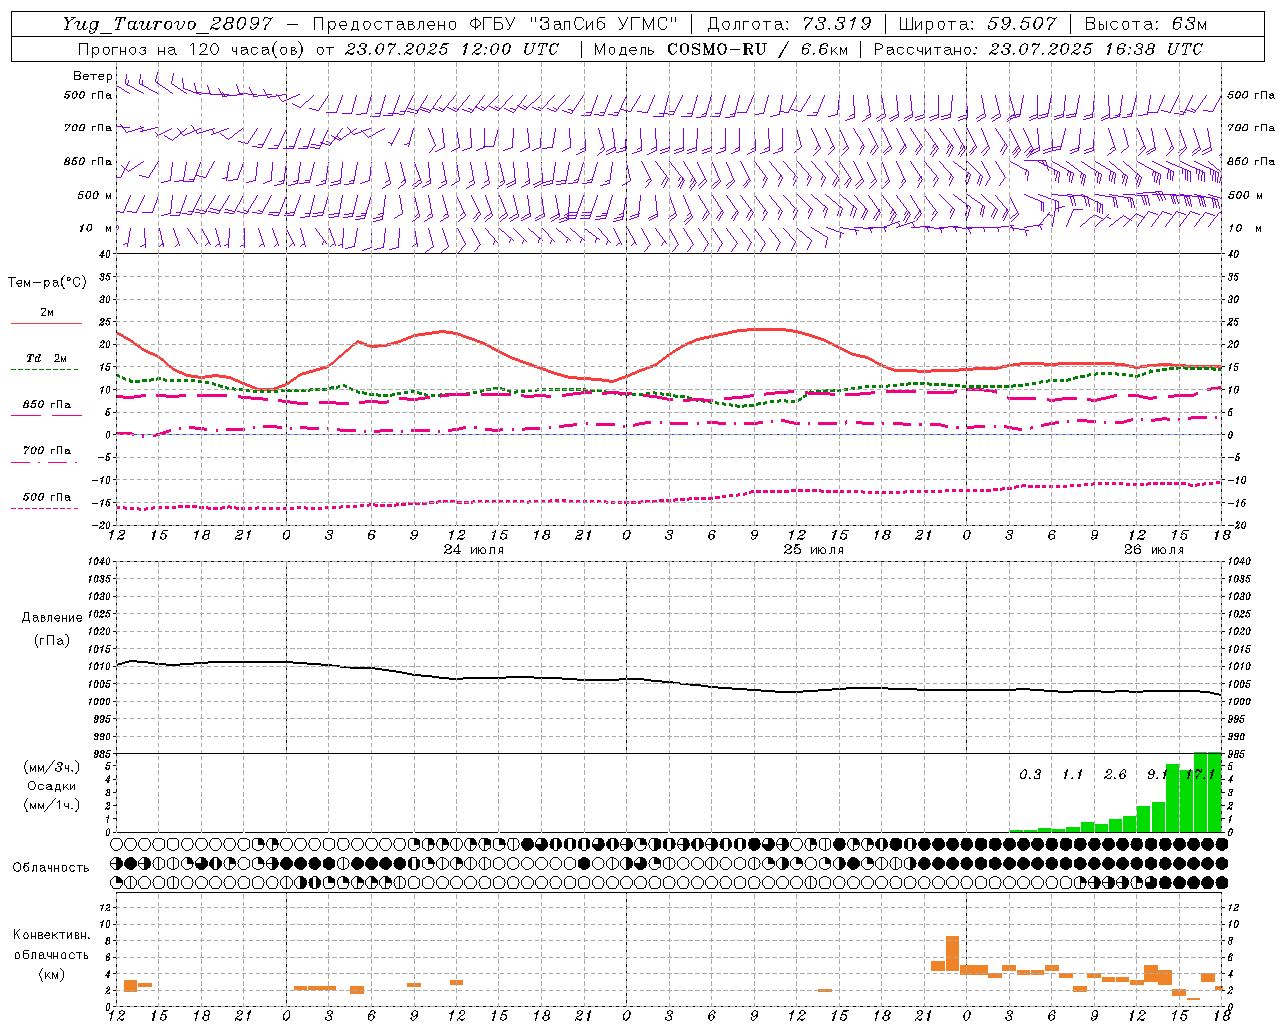This screenshot has height=1024, width=1280.
Task: Click the 0.3 three-hour precipitation value
Action: point(1030,775)
